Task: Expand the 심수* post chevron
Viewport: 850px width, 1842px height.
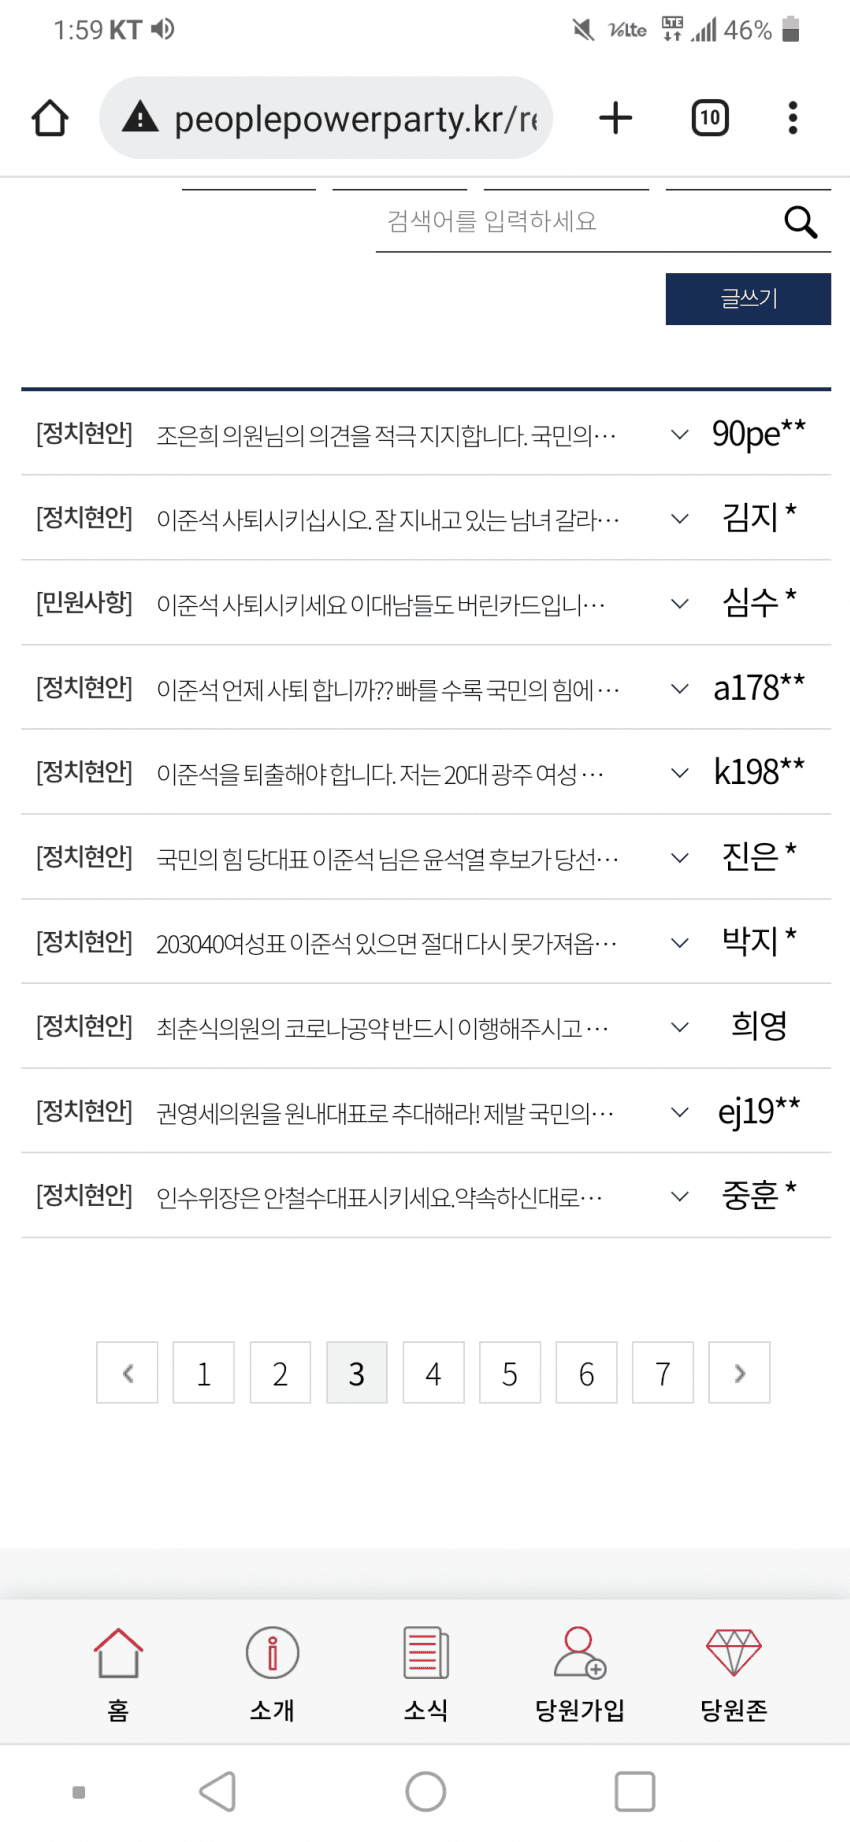Action: 680,604
